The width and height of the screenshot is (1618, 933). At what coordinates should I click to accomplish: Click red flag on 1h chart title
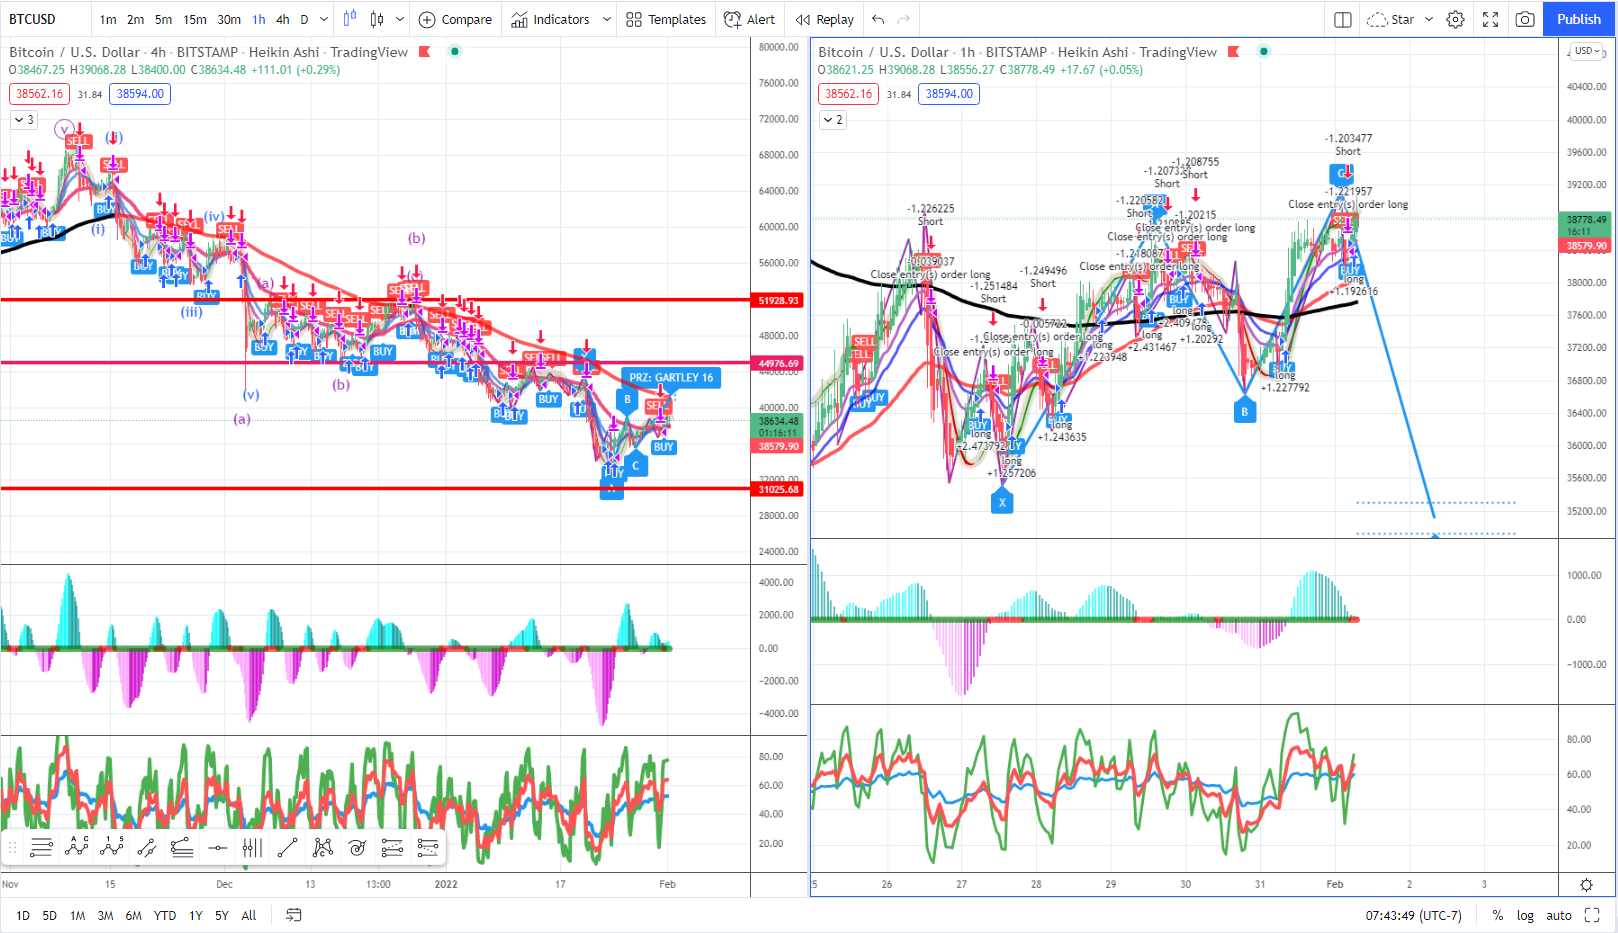(1233, 51)
